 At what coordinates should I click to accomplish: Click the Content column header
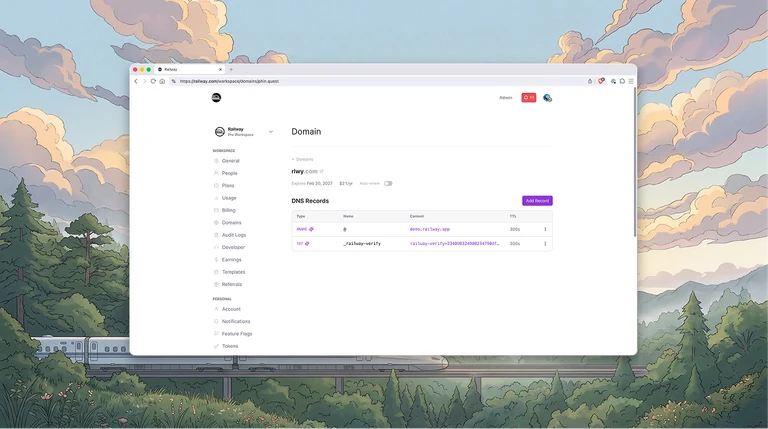tap(417, 216)
